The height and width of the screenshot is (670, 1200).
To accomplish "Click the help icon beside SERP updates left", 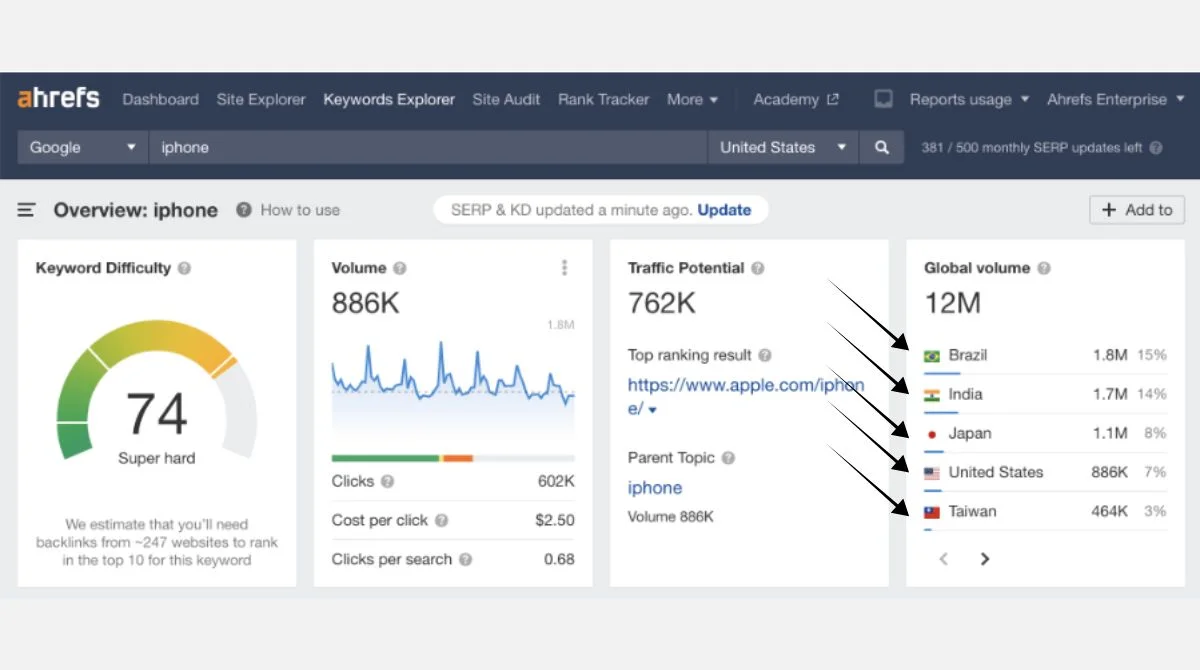I will coord(1156,147).
